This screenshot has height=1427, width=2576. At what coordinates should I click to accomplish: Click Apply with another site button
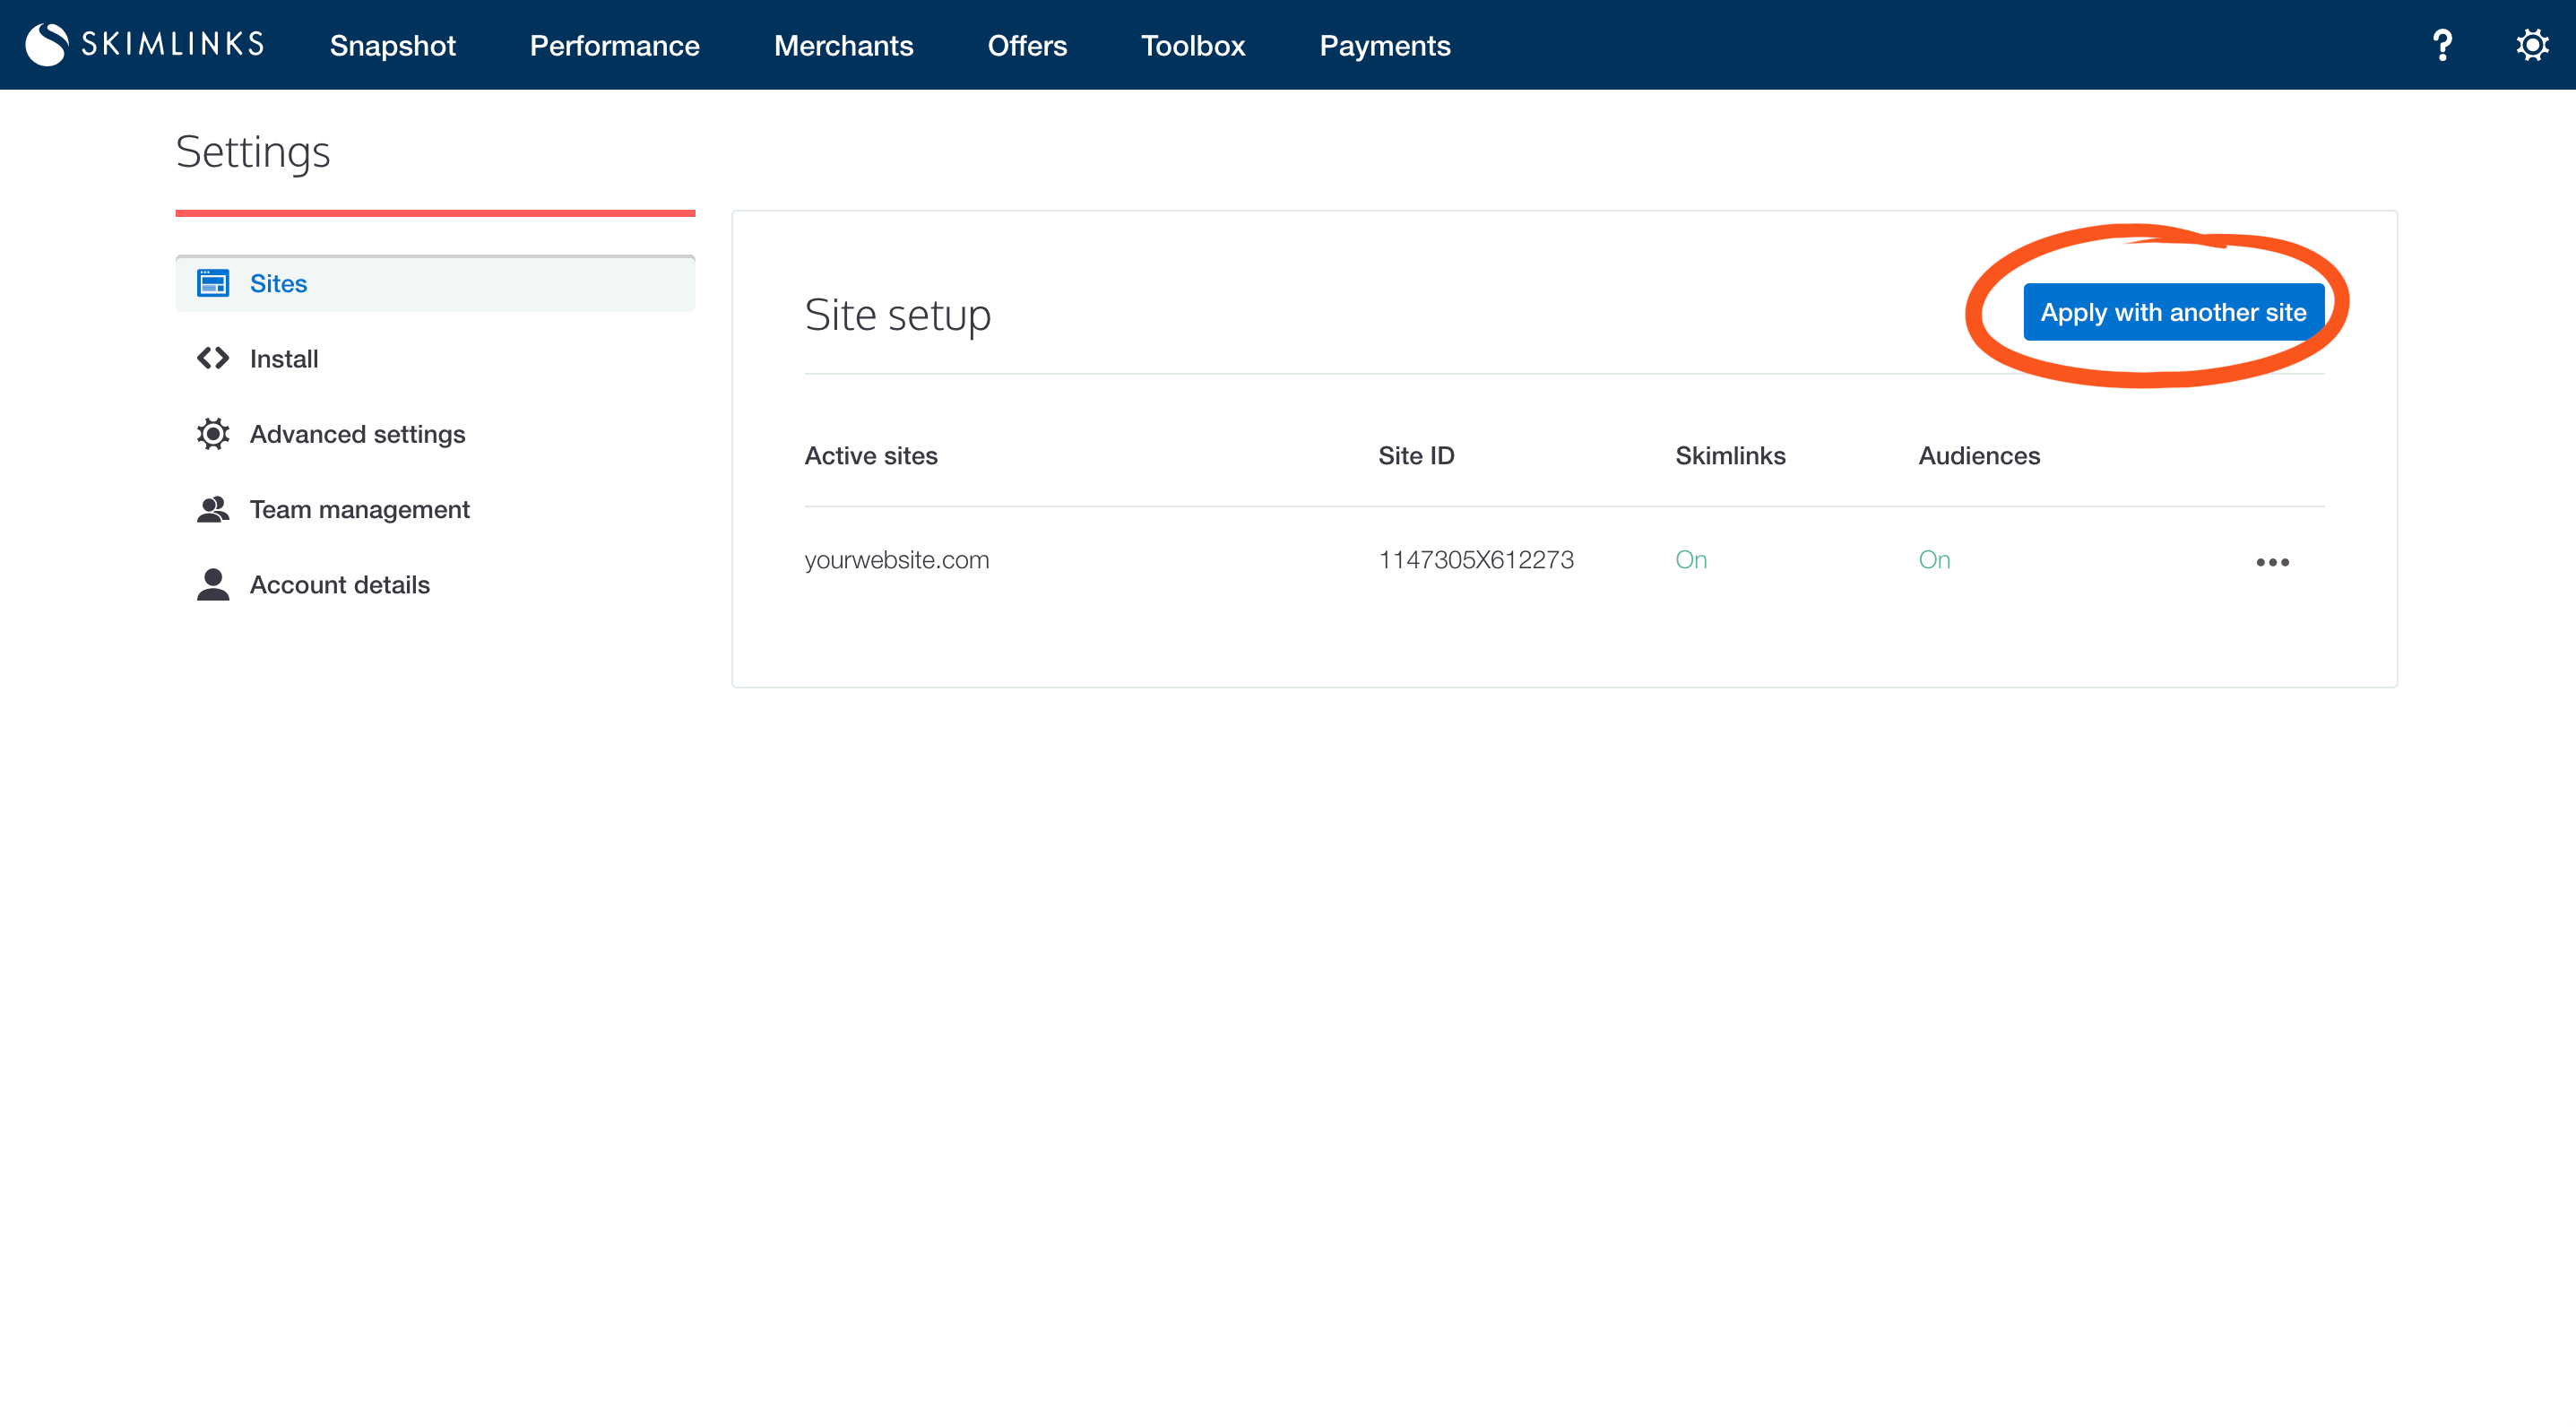tap(2173, 312)
